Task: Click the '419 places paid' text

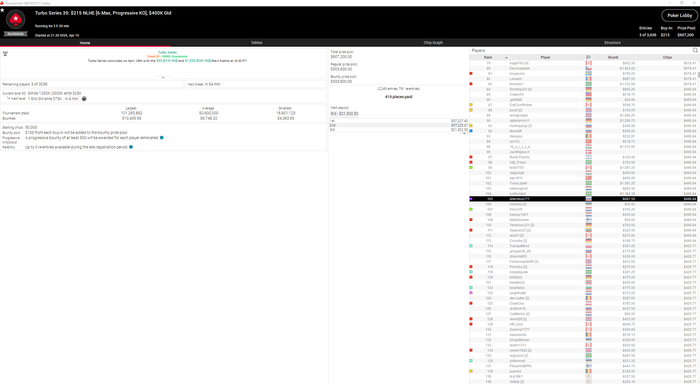Action: coord(399,96)
